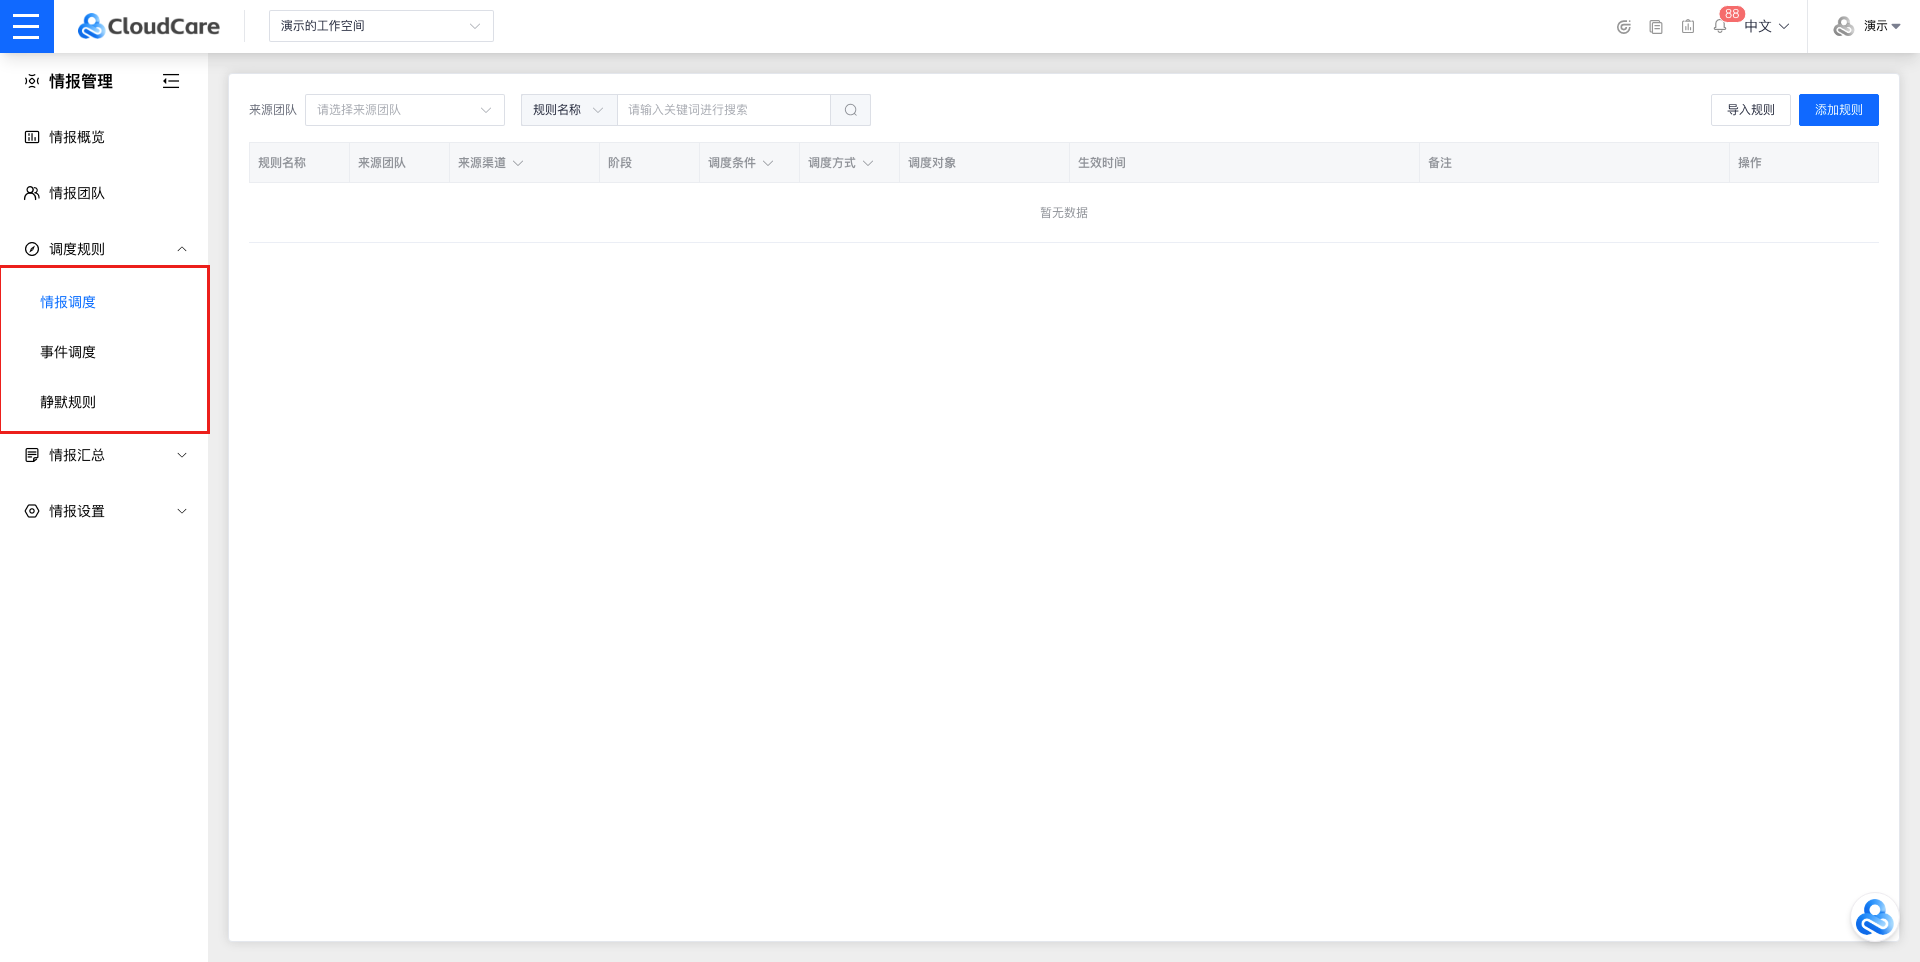This screenshot has height=962, width=1920.
Task: Click the swirl icon in header
Action: coord(1624,27)
